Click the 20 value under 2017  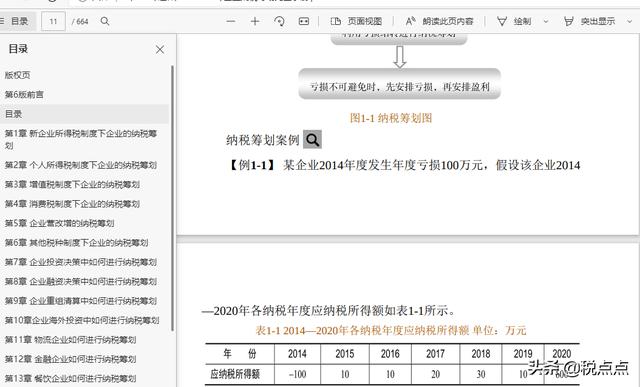click(x=436, y=374)
